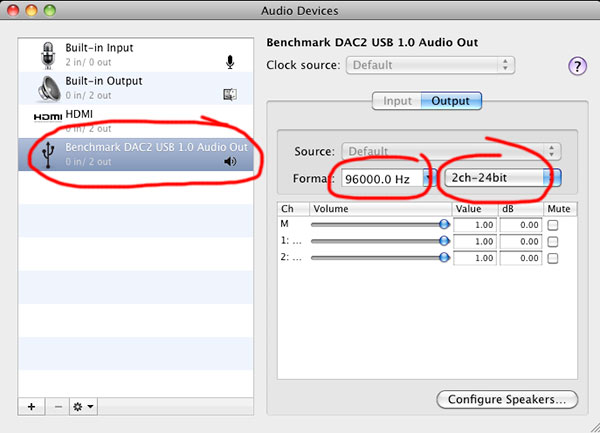Open the help question mark button
Viewport: 600px width, 433px height.
(577, 66)
